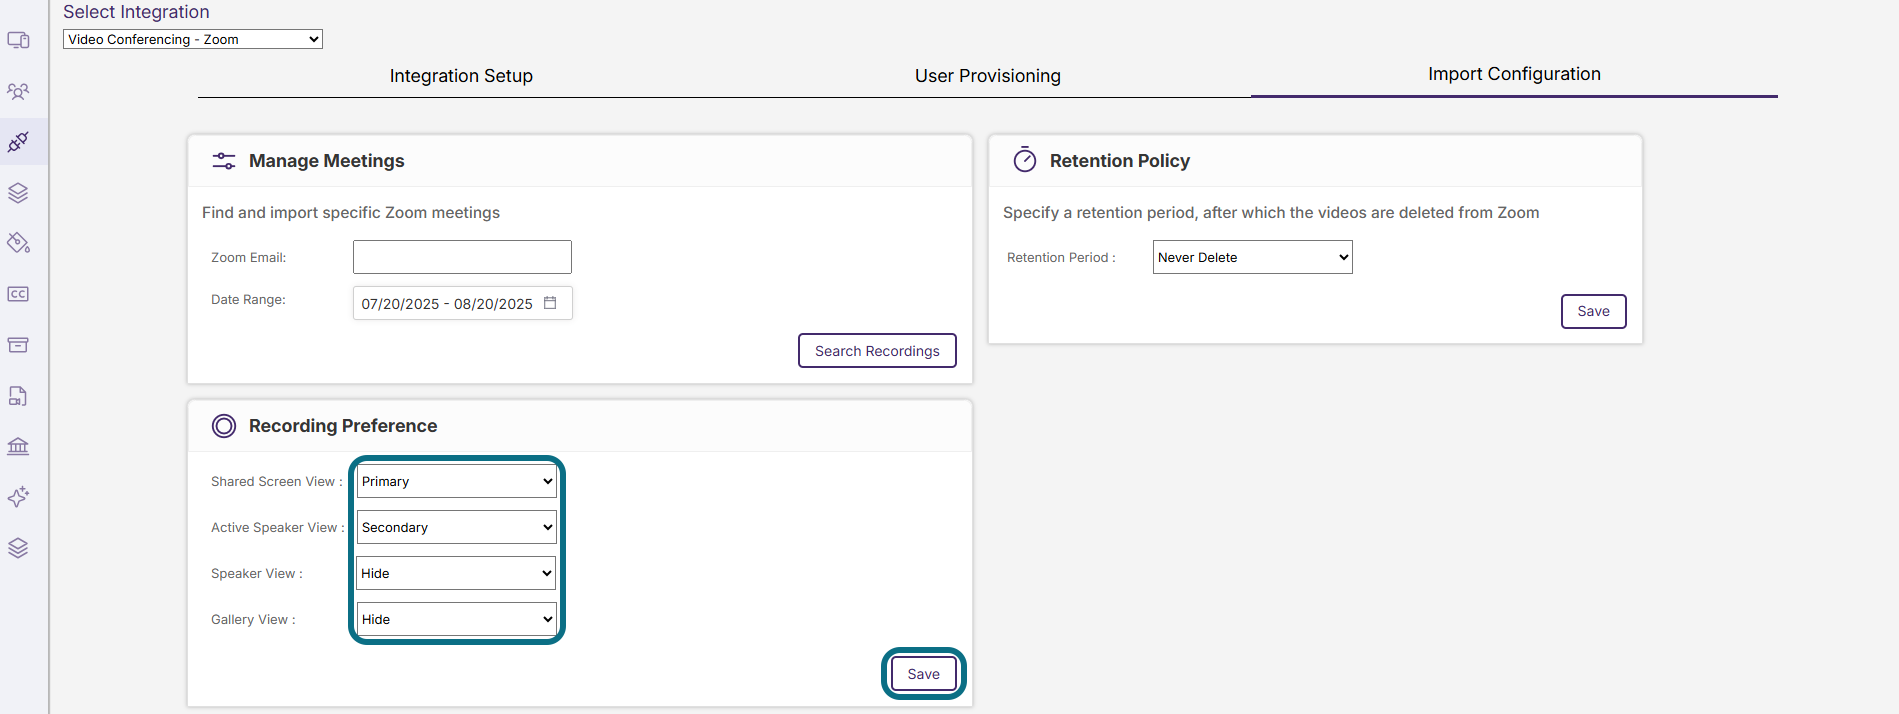Image resolution: width=1899 pixels, height=714 pixels.
Task: Open the Speaker View dropdown
Action: point(457,573)
